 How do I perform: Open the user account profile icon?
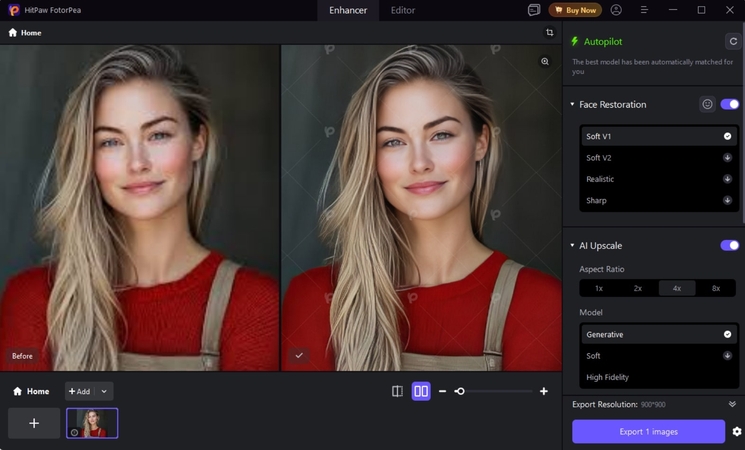[x=616, y=10]
